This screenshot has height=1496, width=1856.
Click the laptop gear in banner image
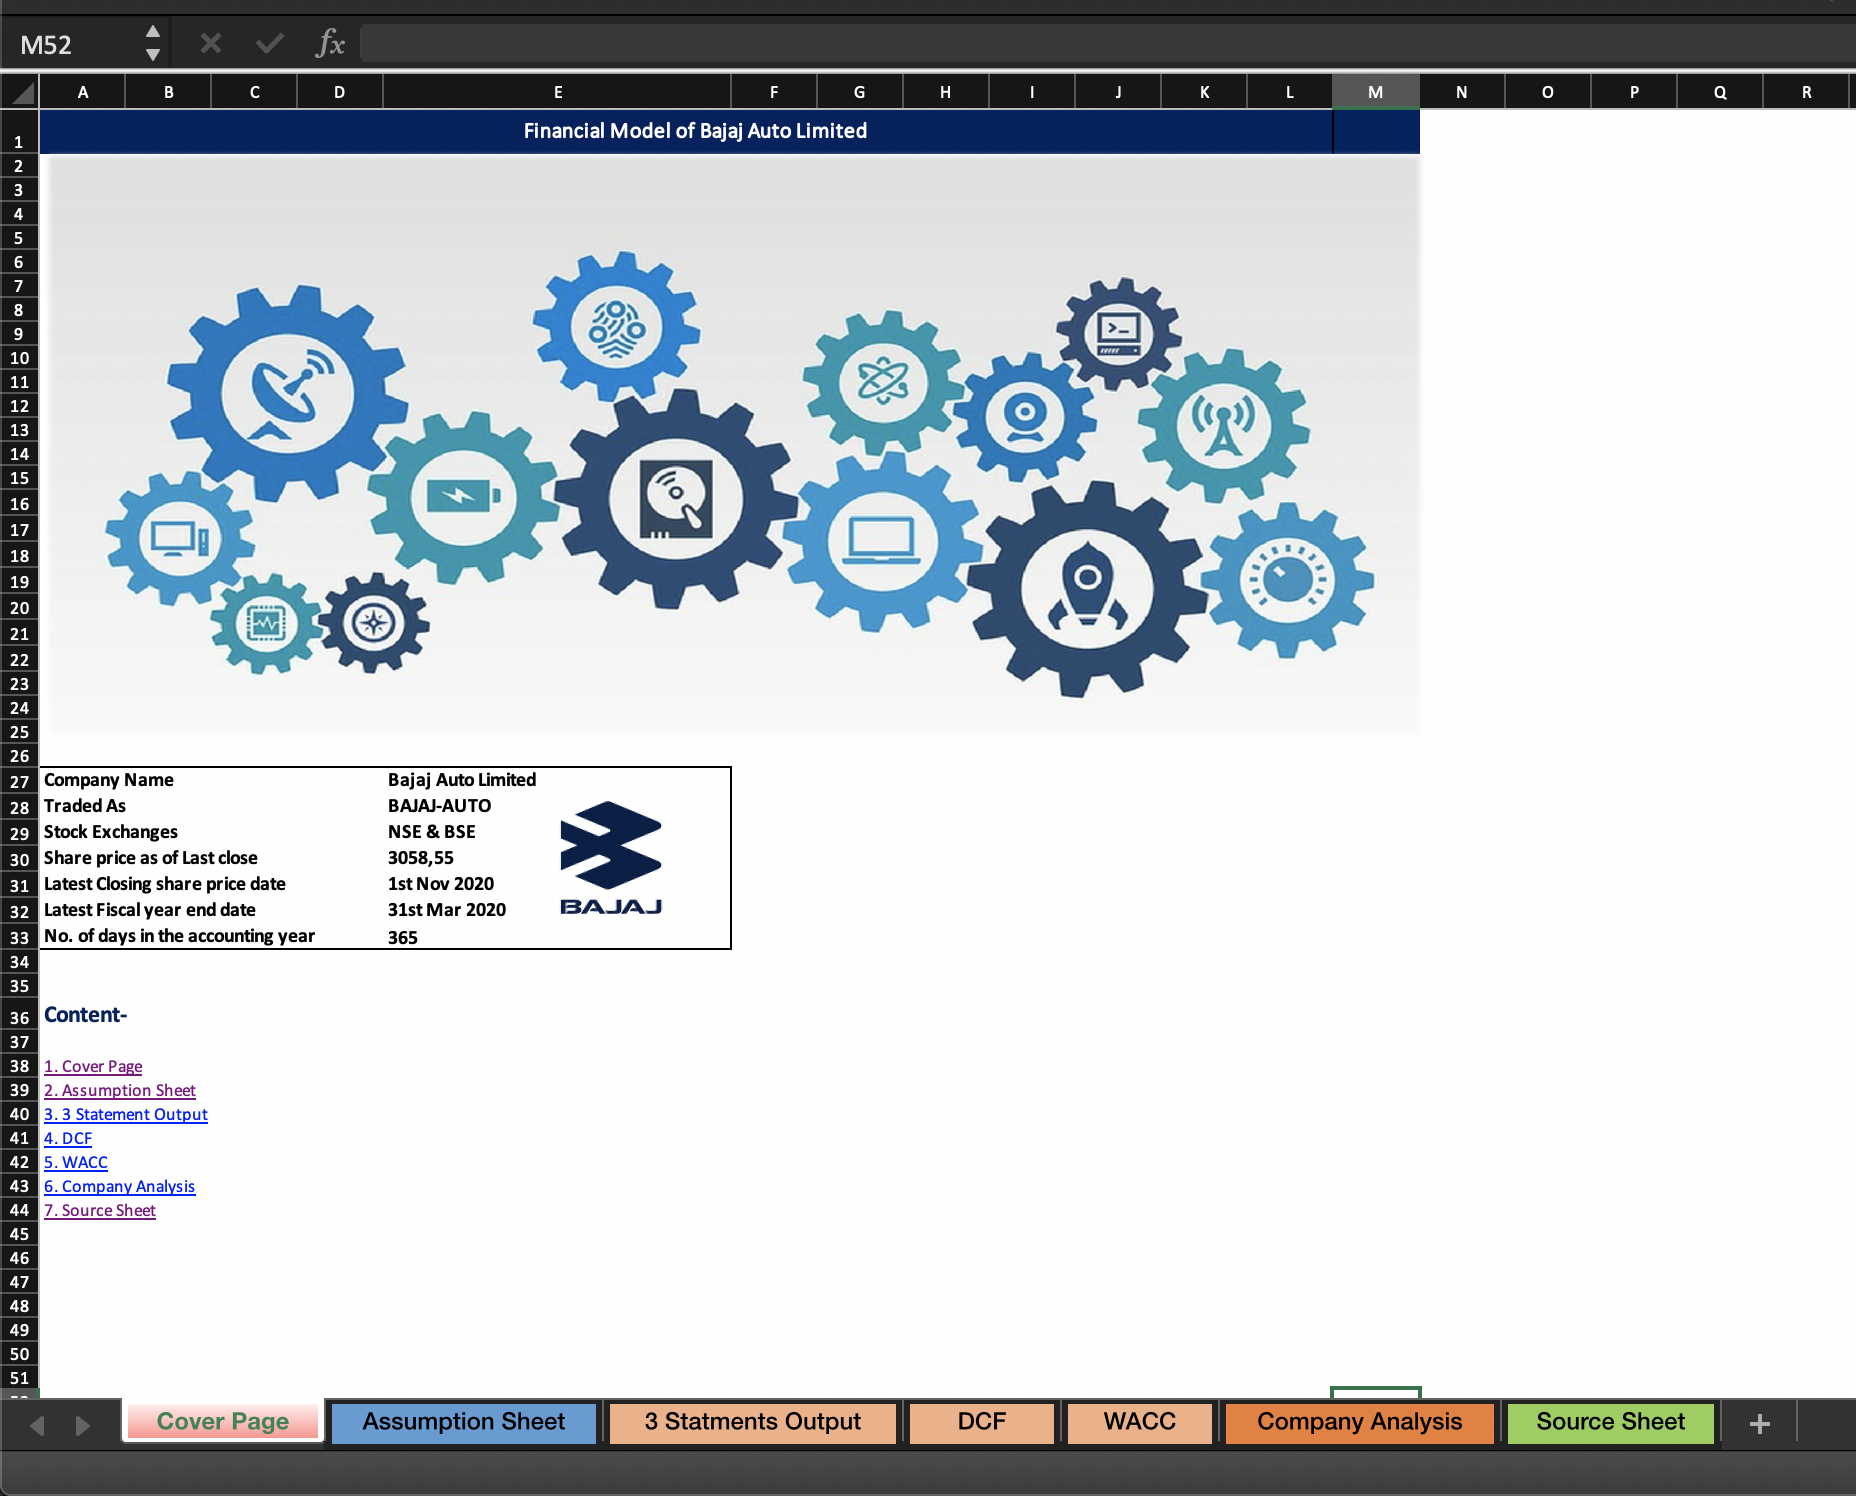[x=881, y=541]
